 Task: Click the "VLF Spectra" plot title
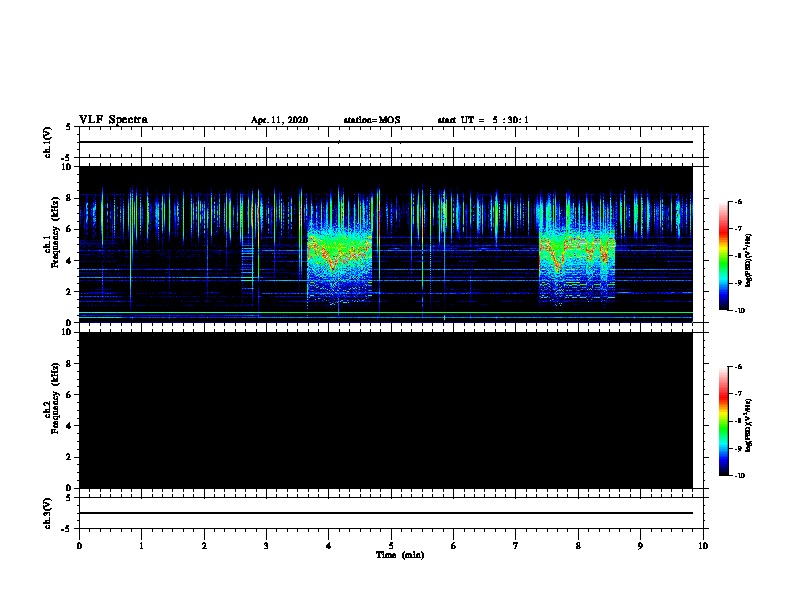pos(113,120)
